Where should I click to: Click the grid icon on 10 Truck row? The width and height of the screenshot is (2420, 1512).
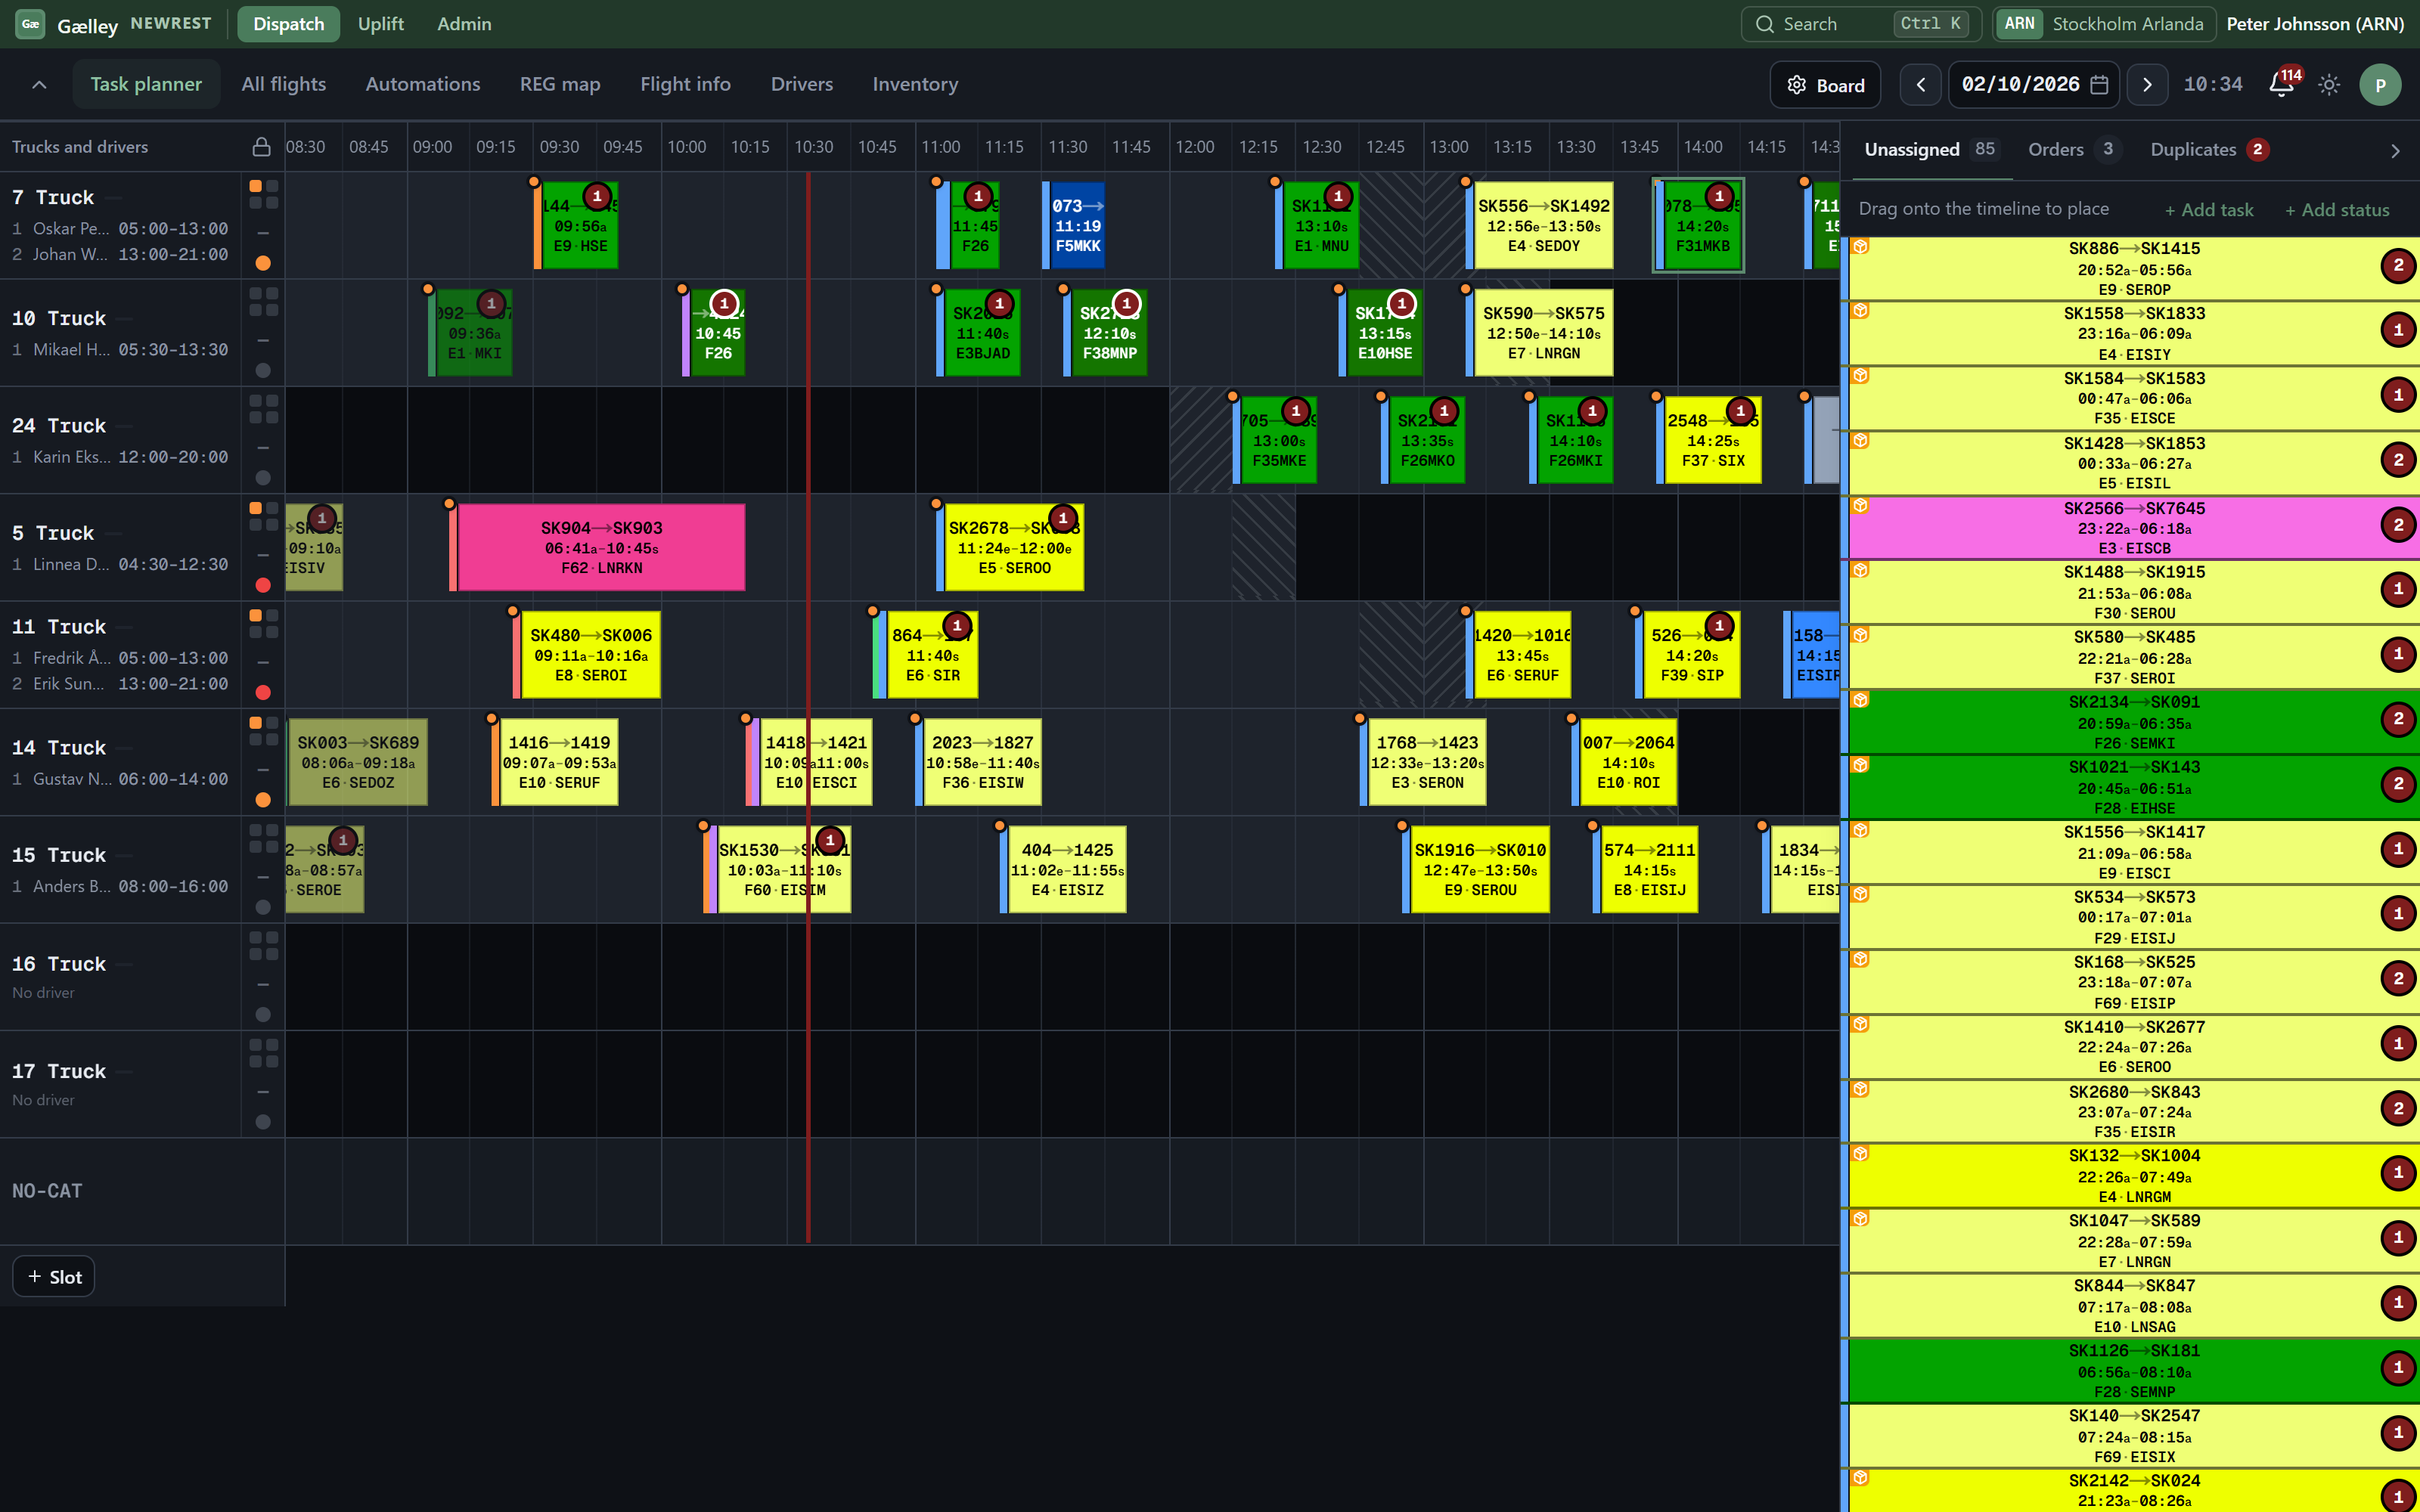click(x=264, y=302)
